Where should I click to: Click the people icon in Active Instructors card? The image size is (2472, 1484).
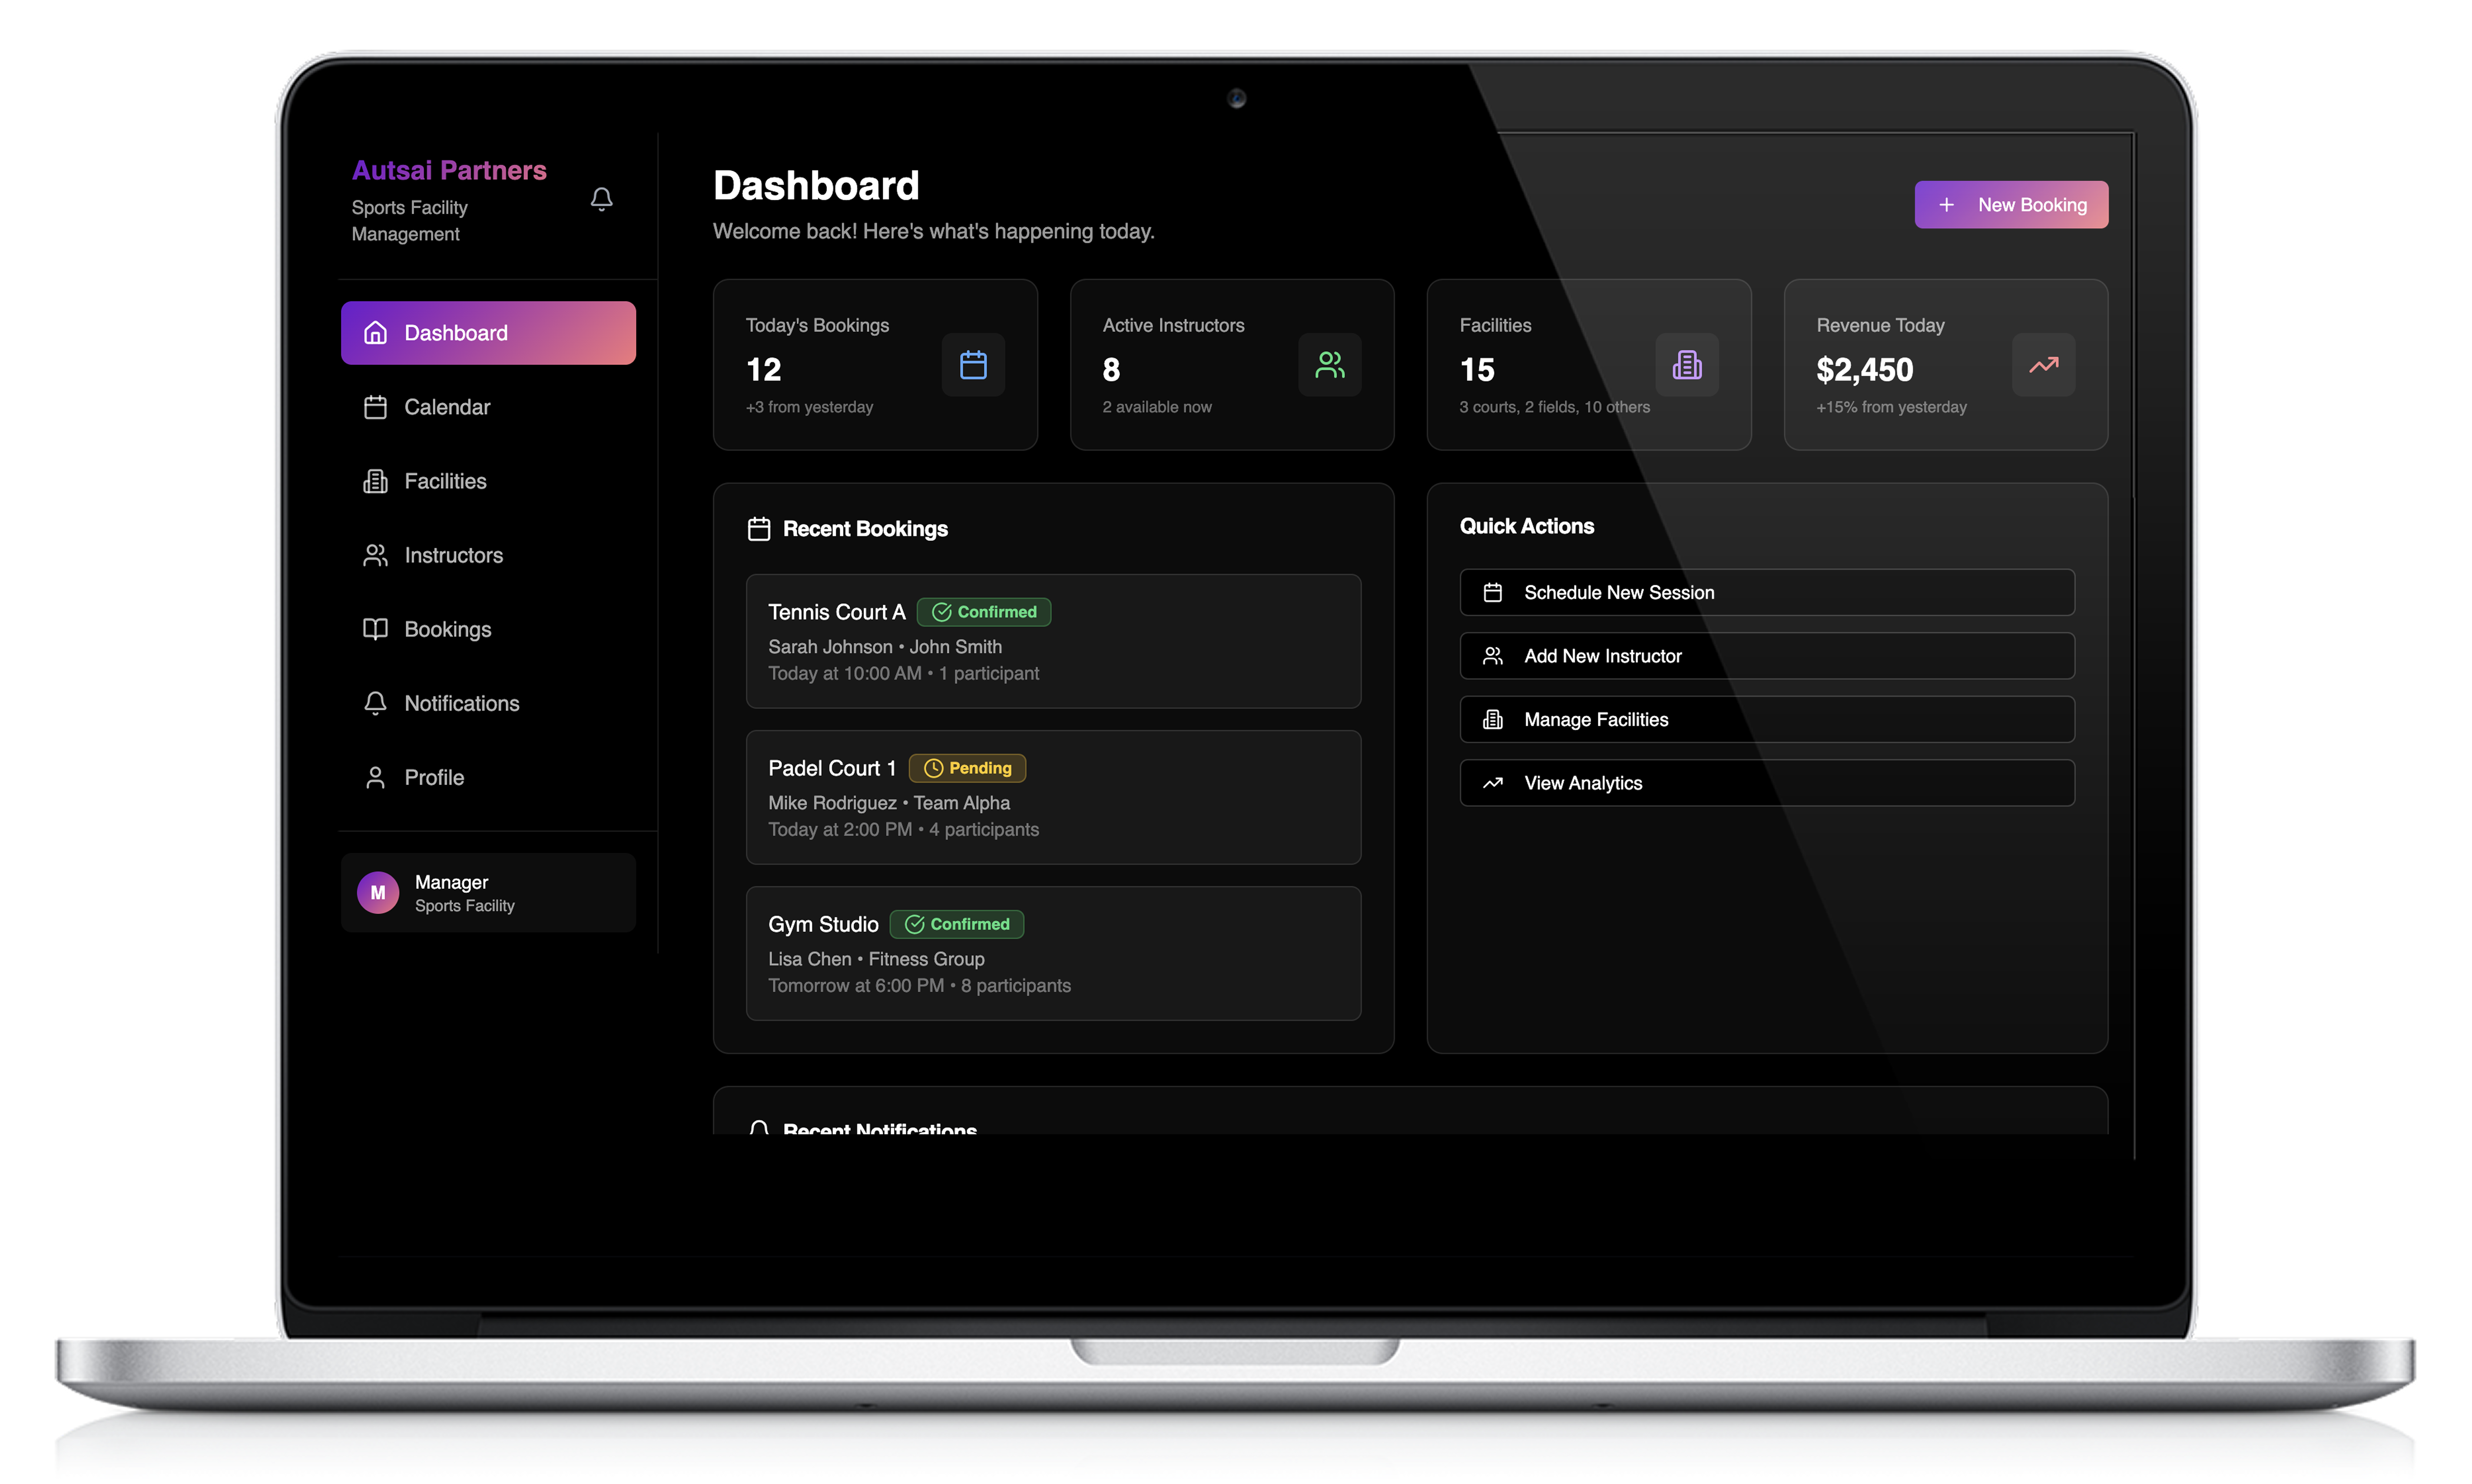pos(1329,365)
